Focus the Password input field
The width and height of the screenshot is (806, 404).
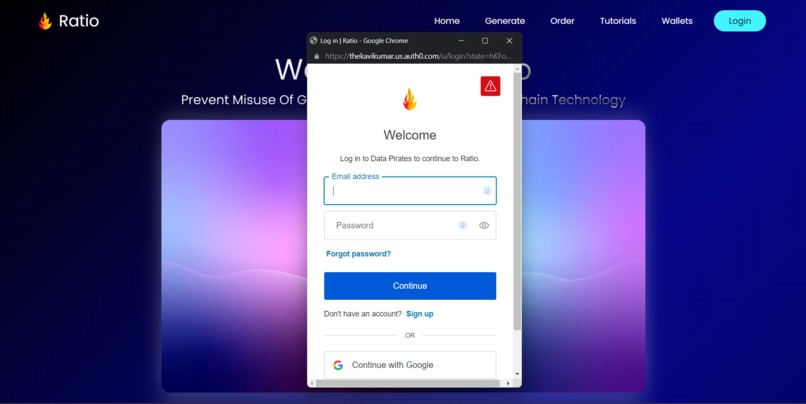[x=410, y=225]
